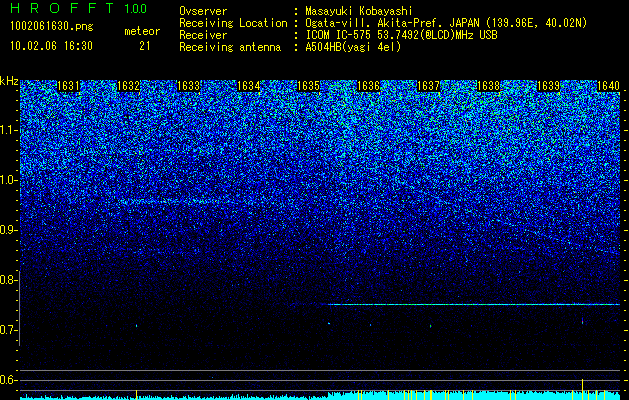Select the 1633 time marker
This screenshot has height=400, width=629.
[189, 86]
